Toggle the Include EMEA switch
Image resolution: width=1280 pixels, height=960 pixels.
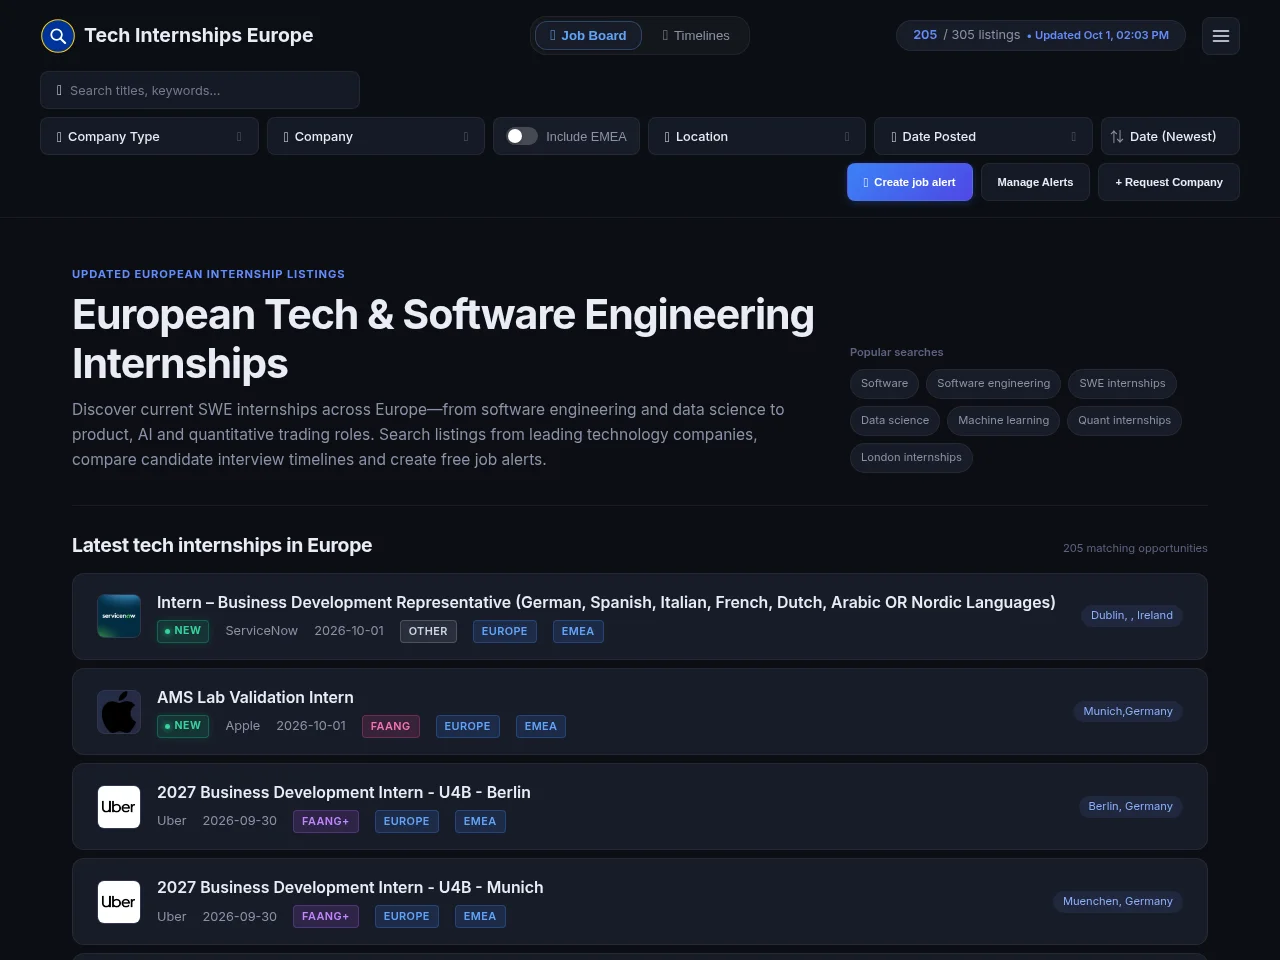[521, 136]
